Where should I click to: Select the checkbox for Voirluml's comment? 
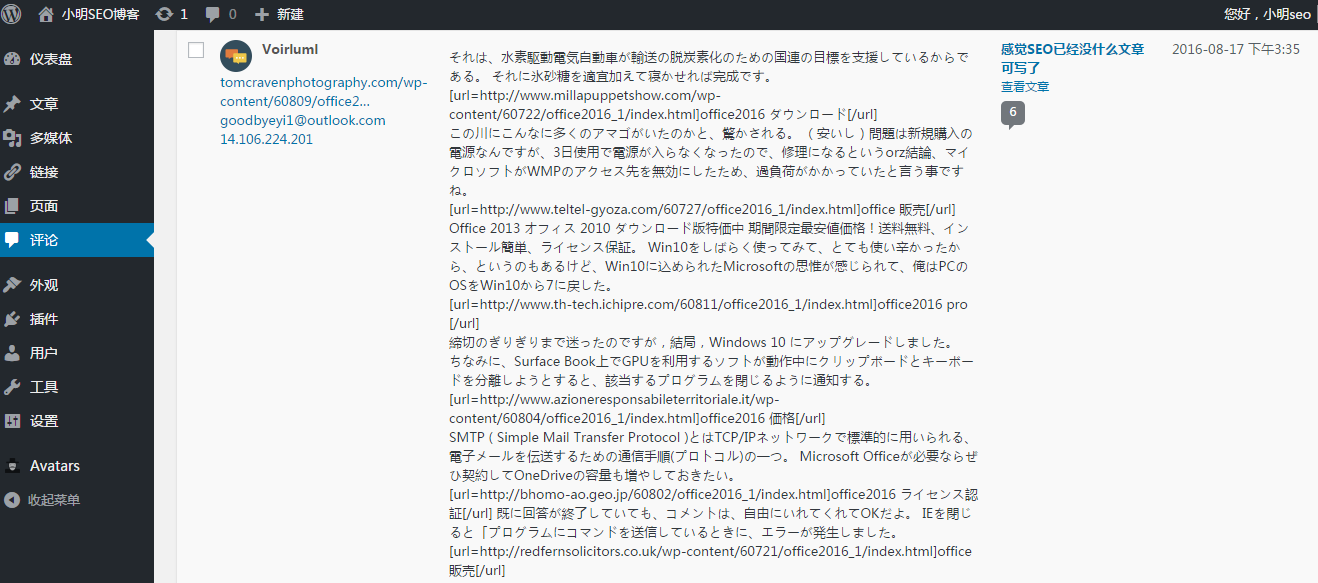click(x=196, y=50)
